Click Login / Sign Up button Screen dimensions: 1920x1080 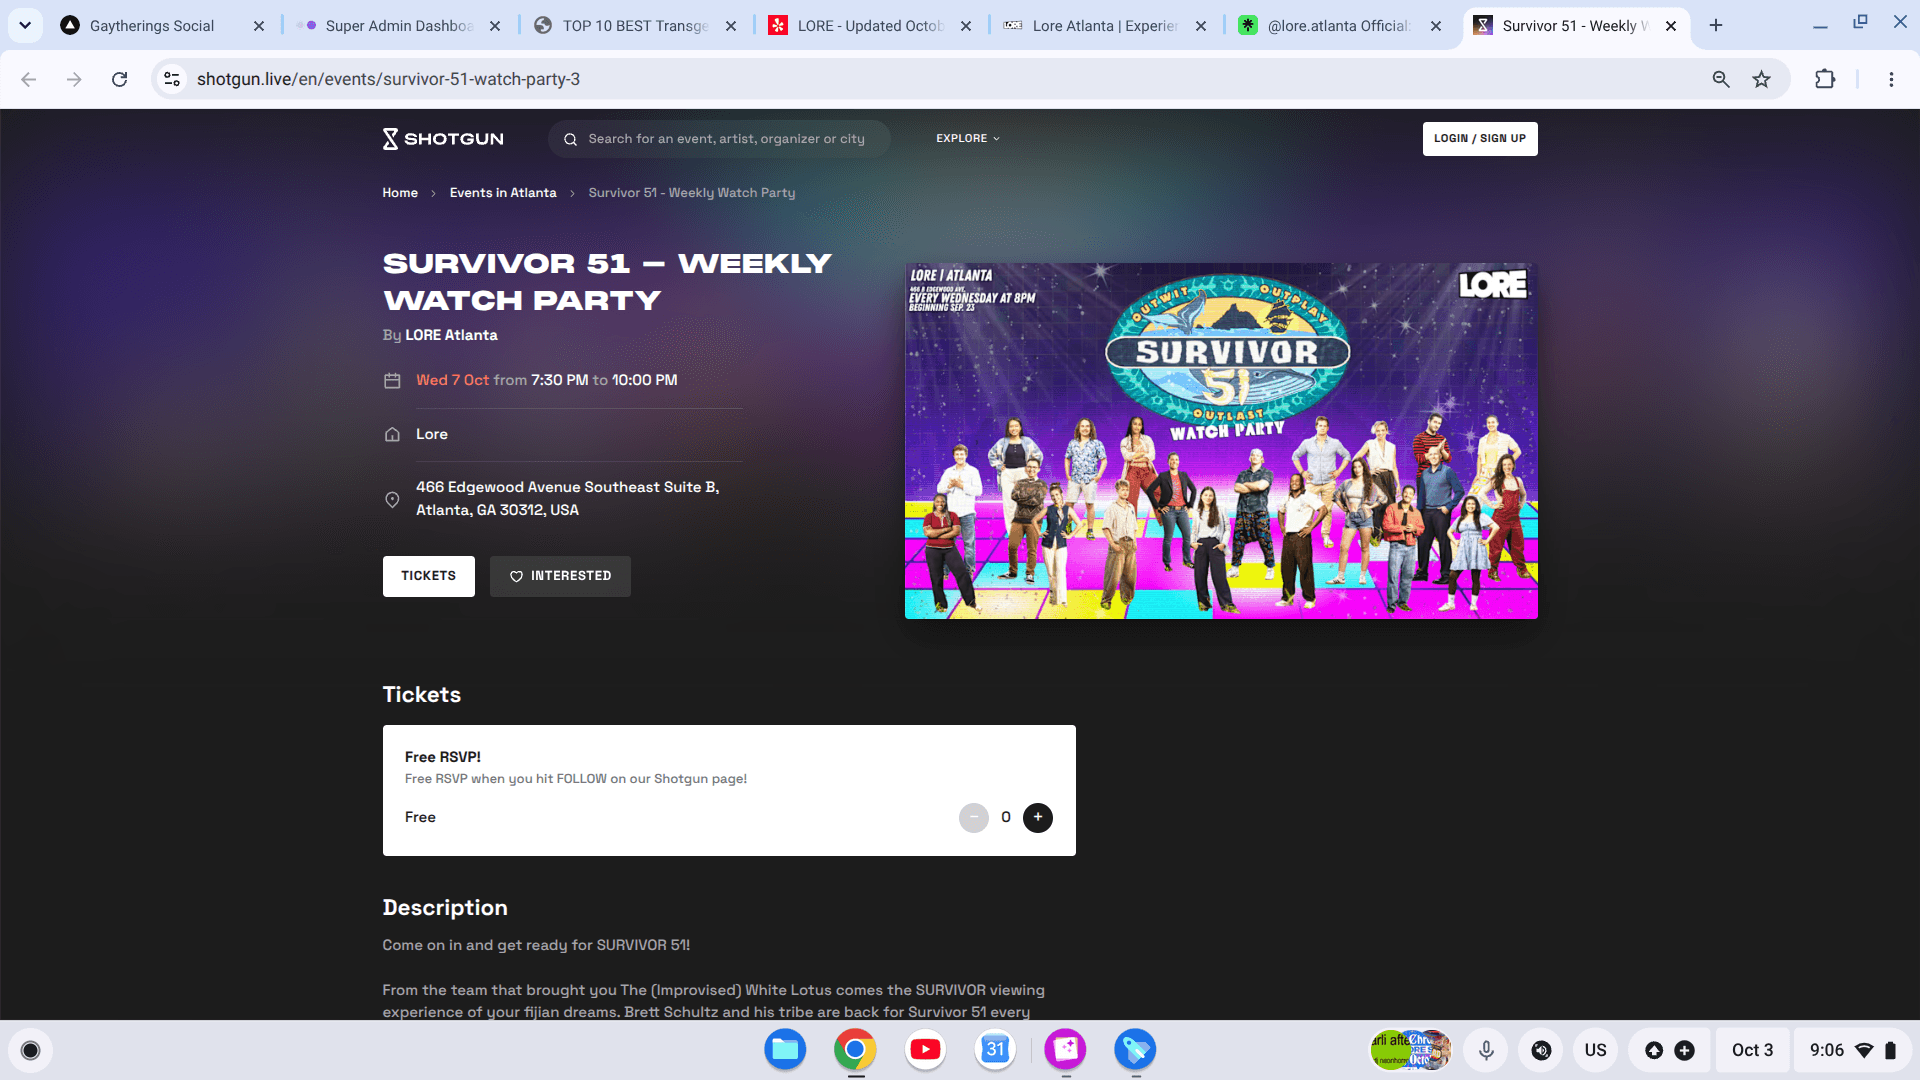pos(1479,139)
